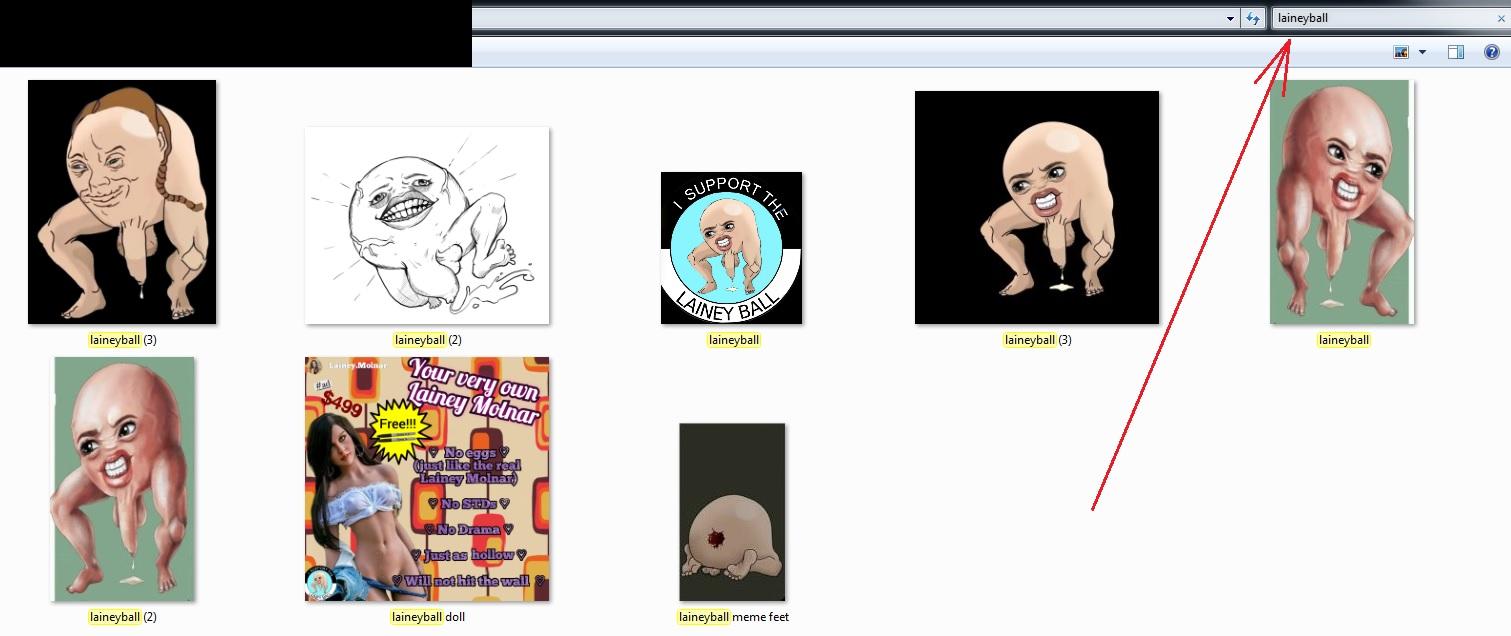Select the green-background thumbnail named laineyball (2)
This screenshot has height=636, width=1511.
[123, 479]
